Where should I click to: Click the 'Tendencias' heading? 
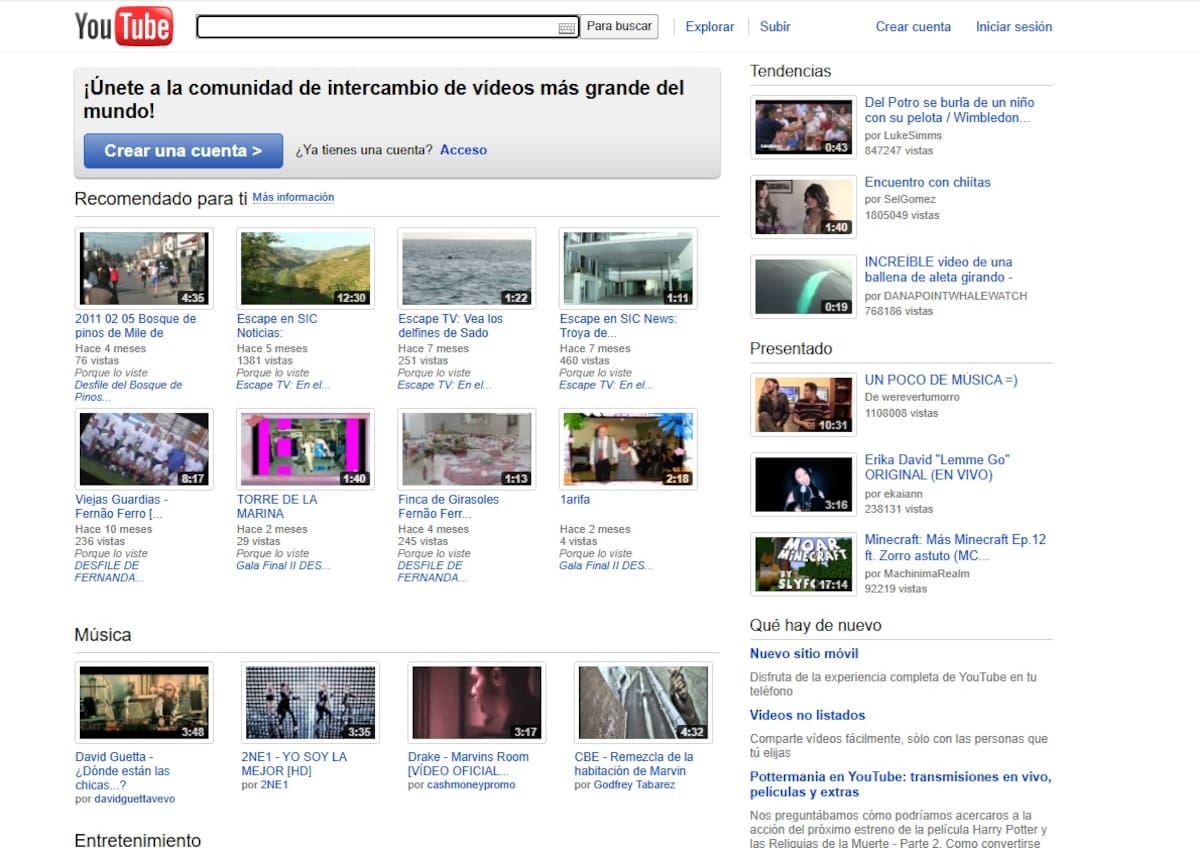pyautogui.click(x=790, y=71)
